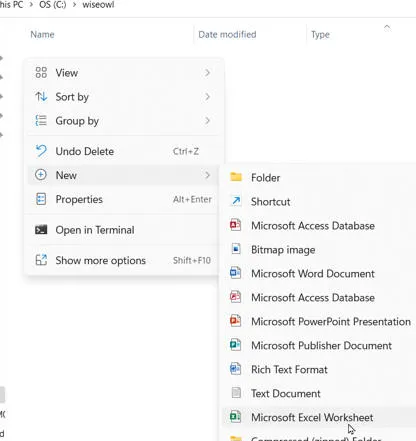Select Show more options

123,260
